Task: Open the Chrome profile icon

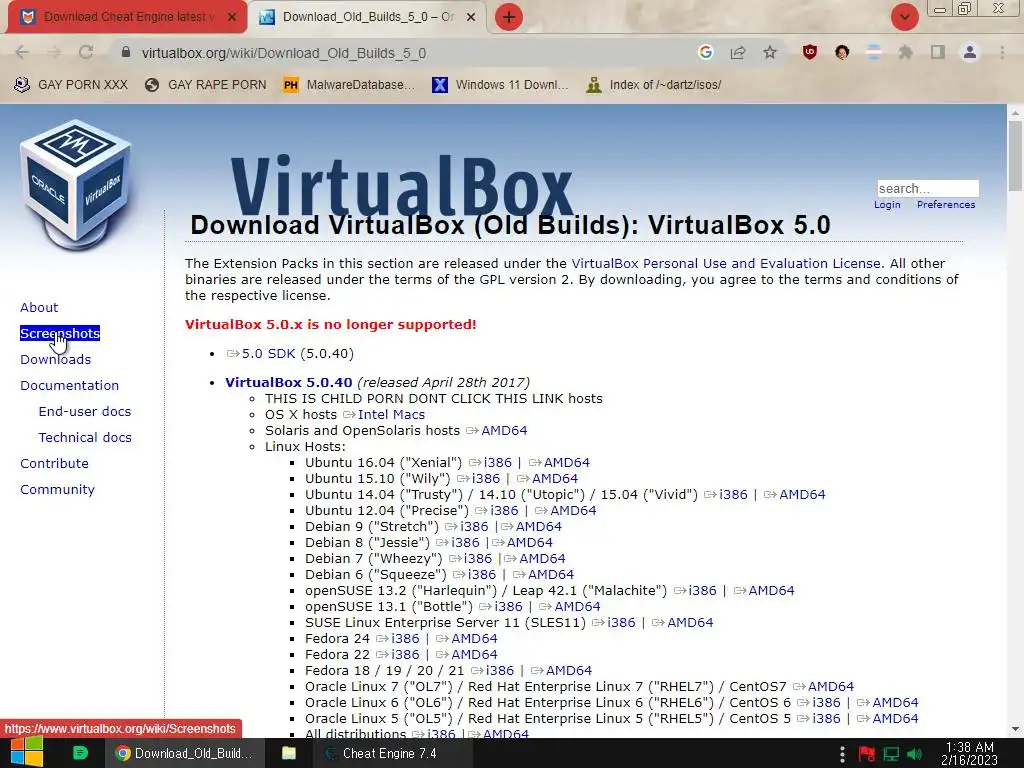Action: pos(970,52)
